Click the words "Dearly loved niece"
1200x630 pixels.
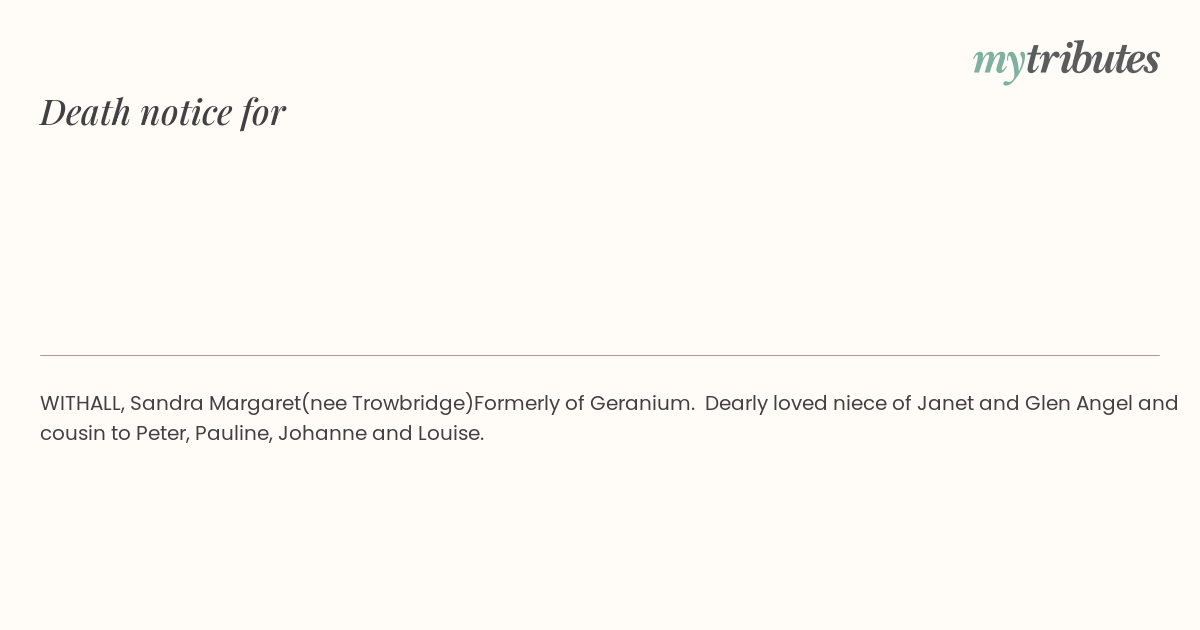tap(783, 404)
